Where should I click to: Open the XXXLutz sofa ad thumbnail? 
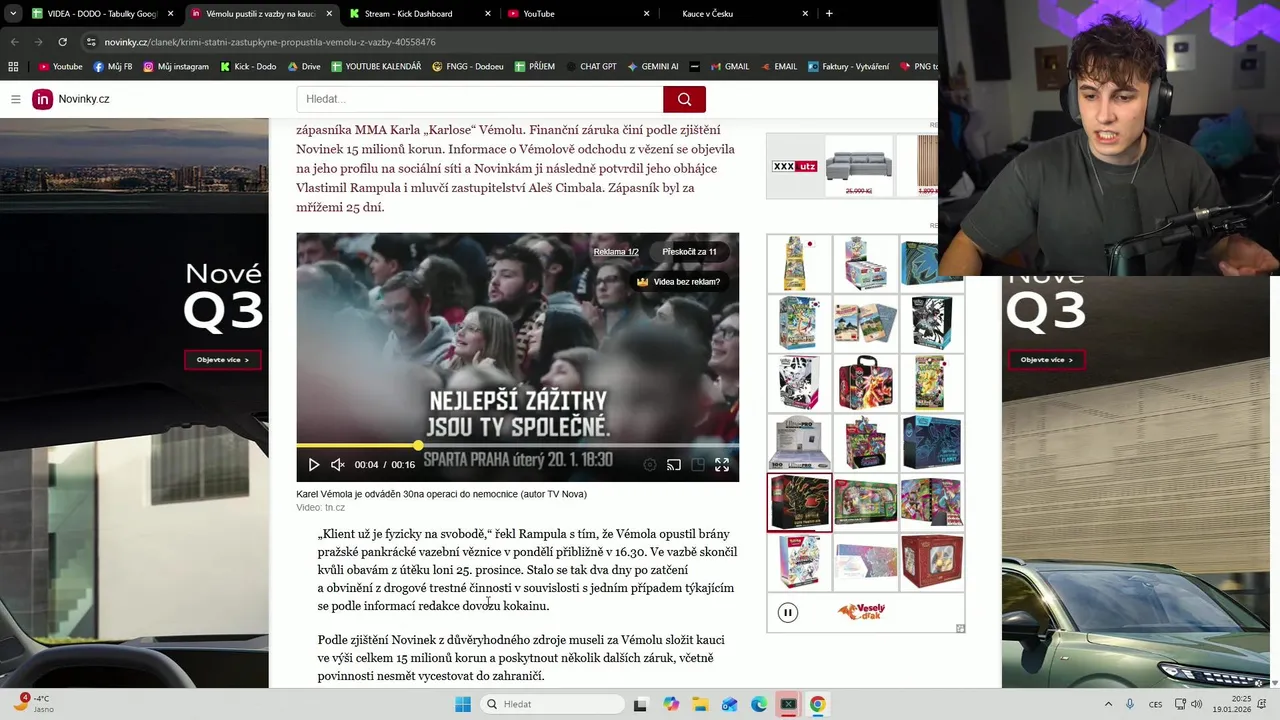(x=859, y=166)
